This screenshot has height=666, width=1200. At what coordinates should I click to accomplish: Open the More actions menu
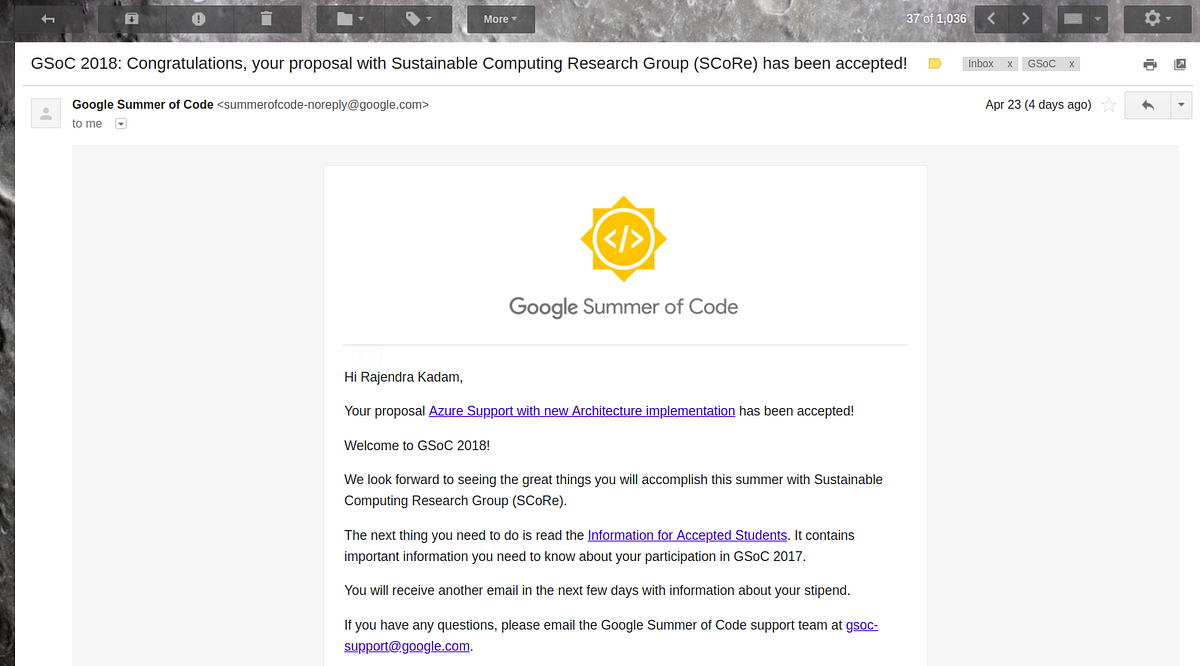pyautogui.click(x=500, y=18)
